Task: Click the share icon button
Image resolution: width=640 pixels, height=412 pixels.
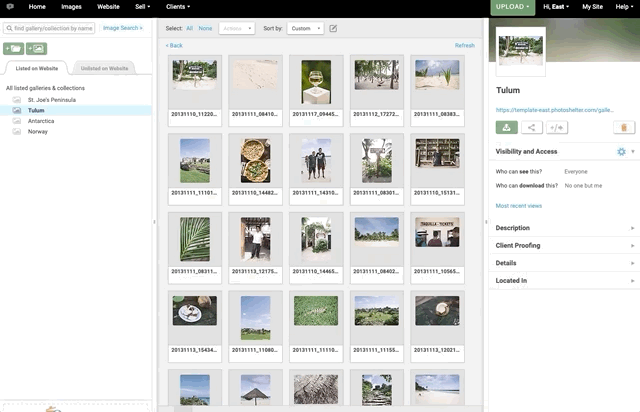Action: pyautogui.click(x=531, y=127)
